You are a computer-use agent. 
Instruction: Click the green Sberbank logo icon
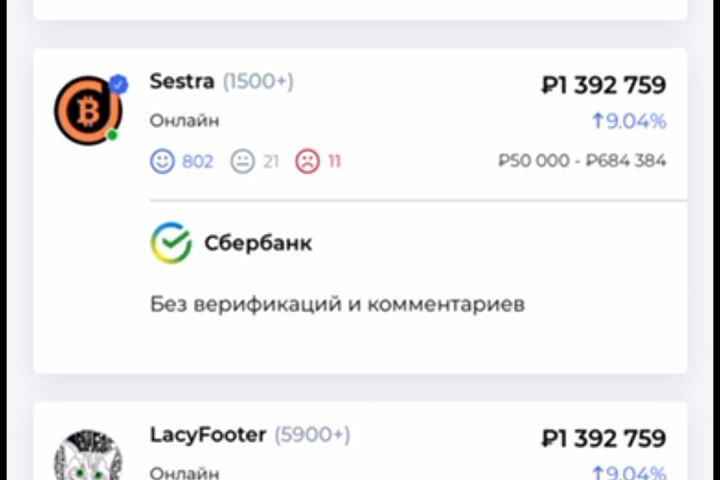[x=171, y=243]
